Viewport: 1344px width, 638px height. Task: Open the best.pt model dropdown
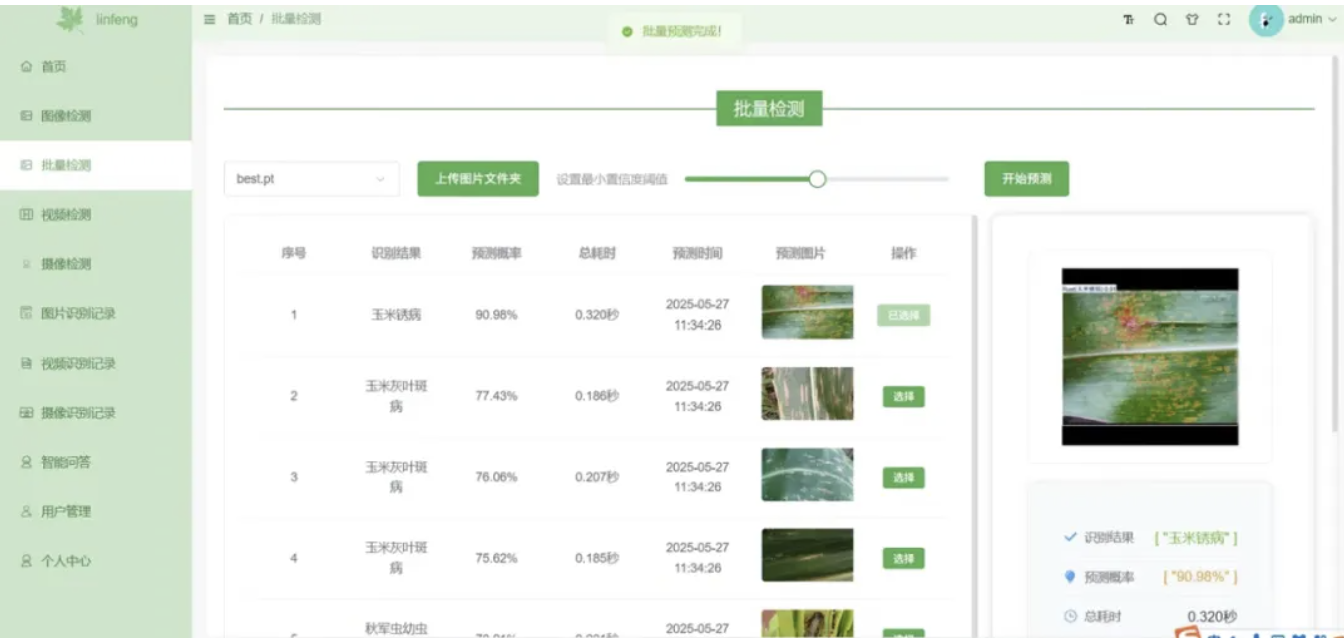click(311, 179)
